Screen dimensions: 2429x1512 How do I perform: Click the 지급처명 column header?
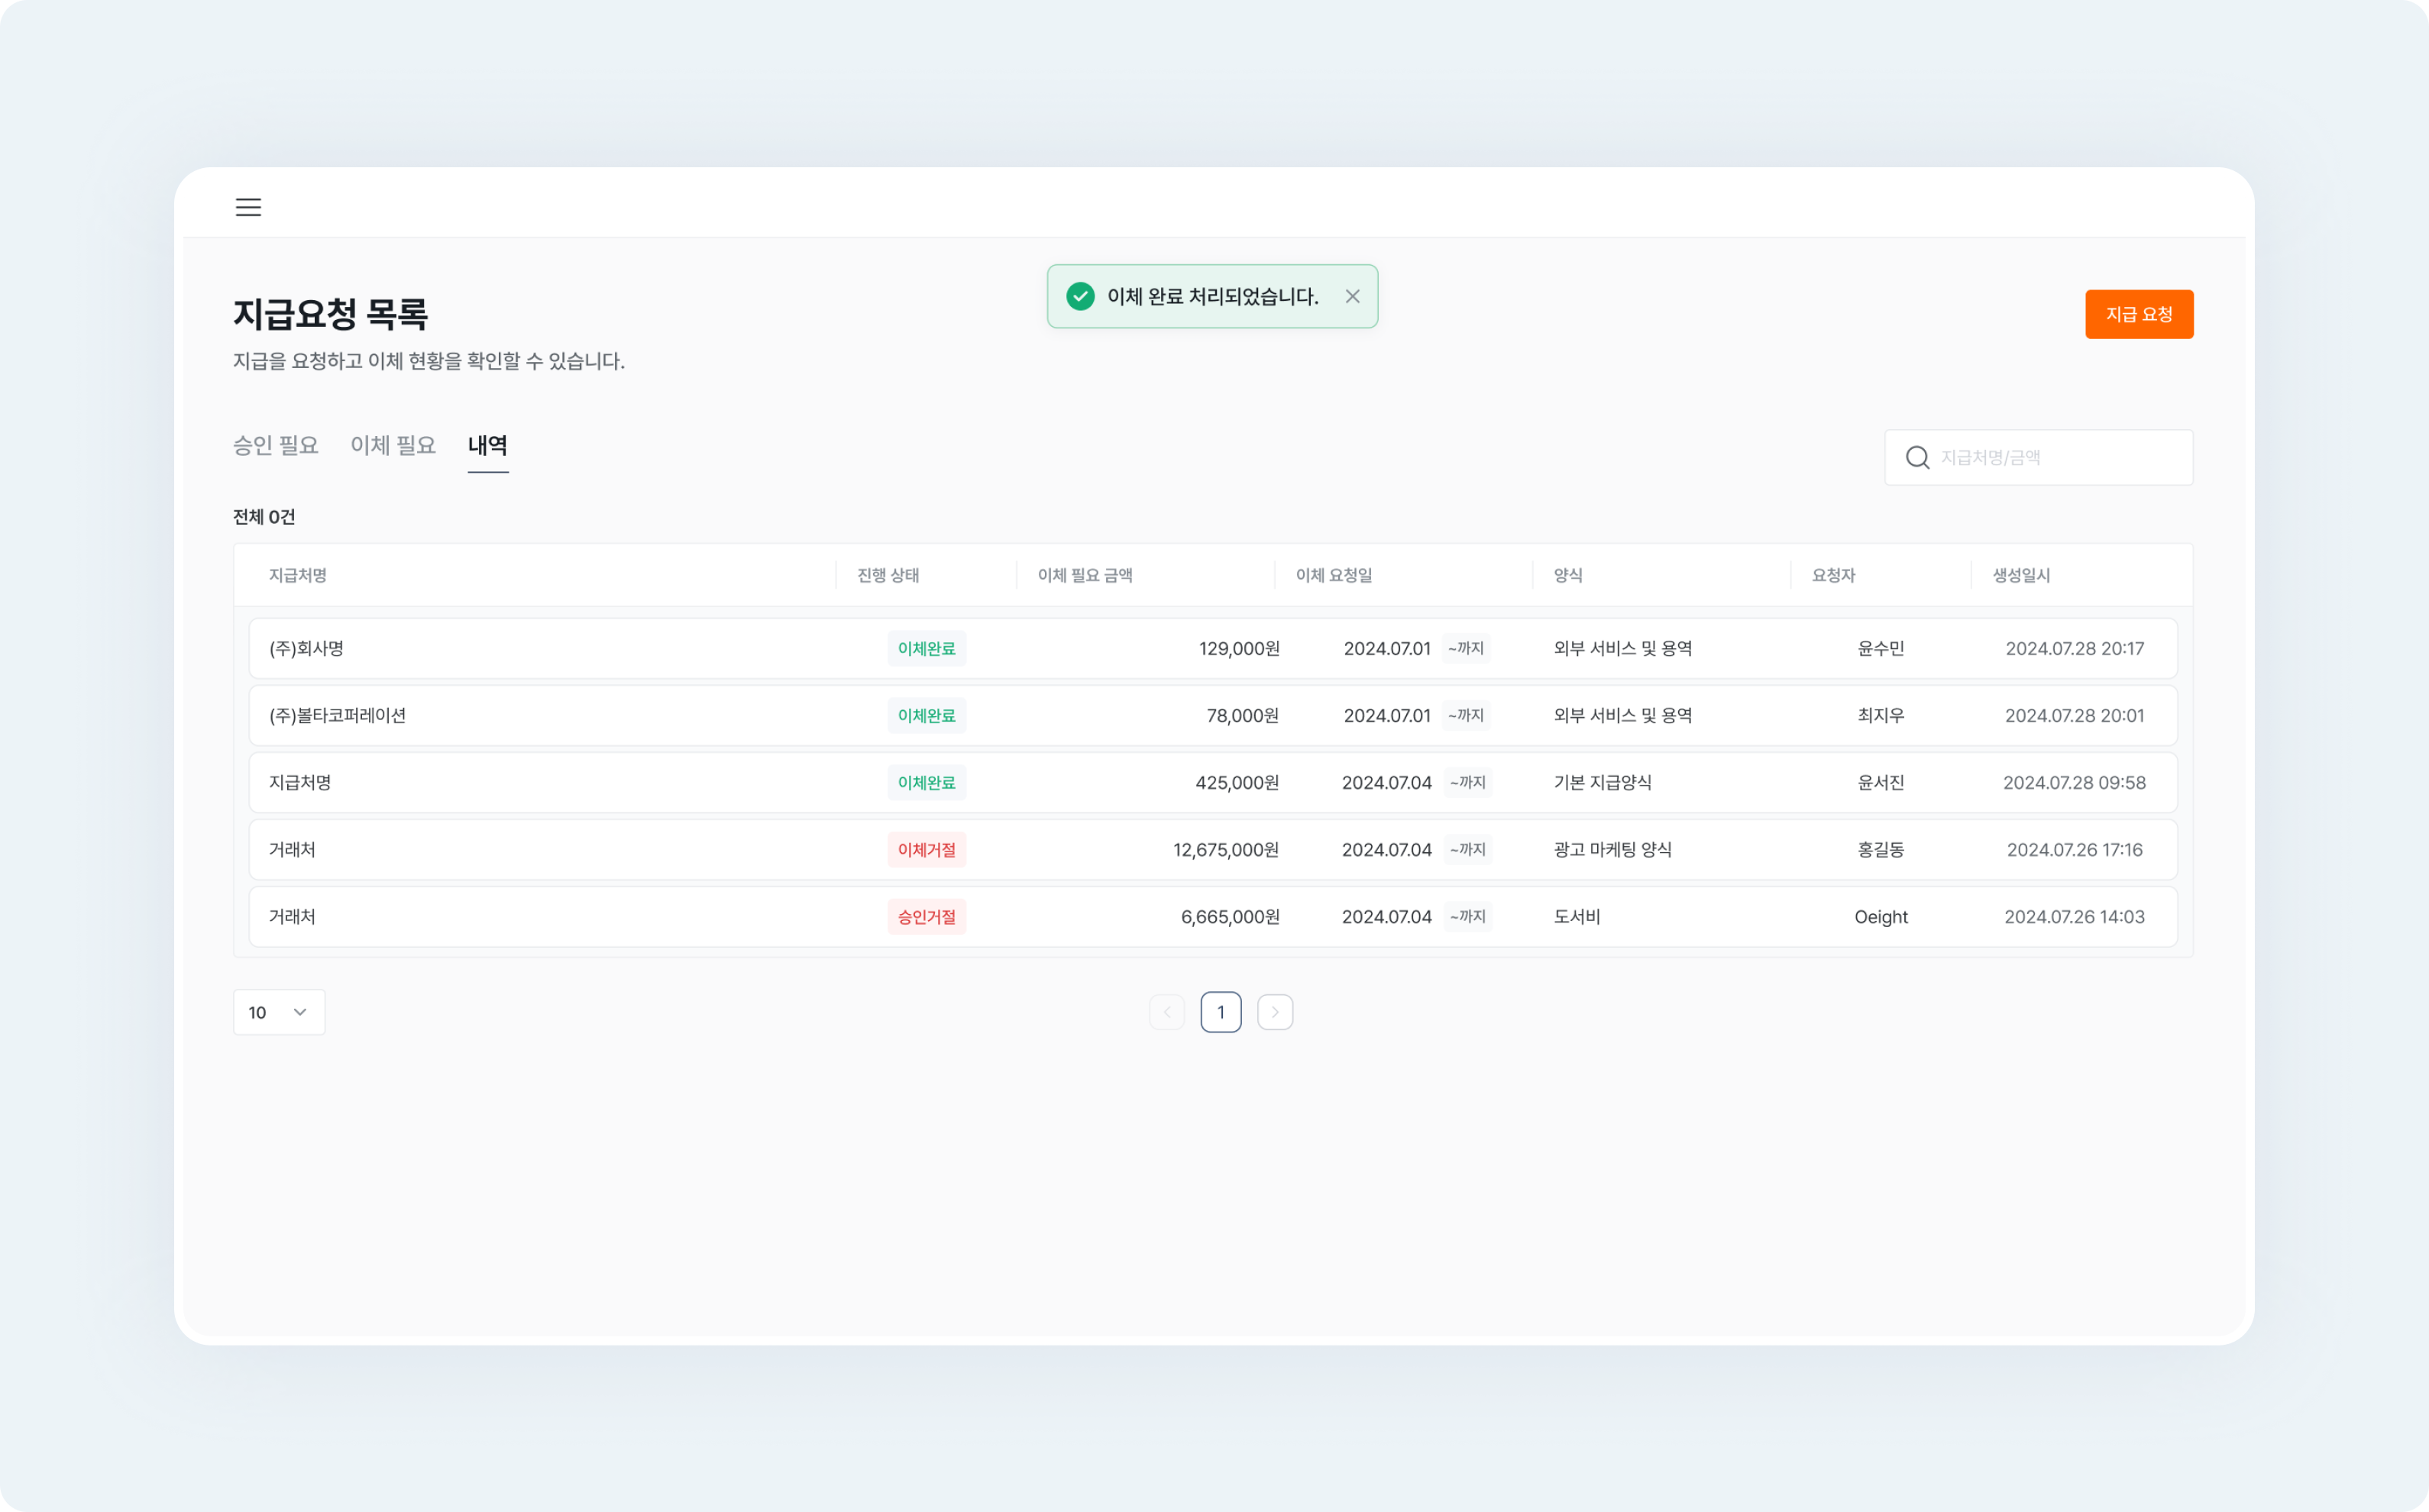(x=298, y=575)
